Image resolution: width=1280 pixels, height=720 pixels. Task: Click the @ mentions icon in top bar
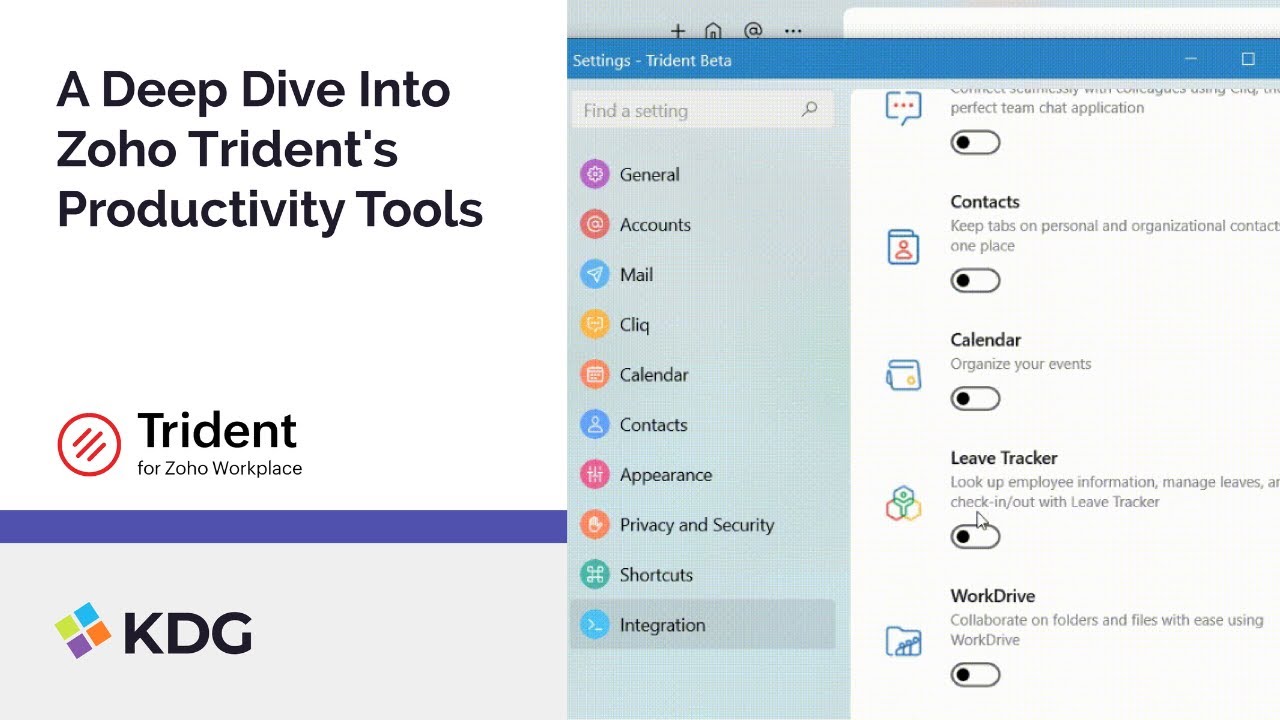(753, 31)
